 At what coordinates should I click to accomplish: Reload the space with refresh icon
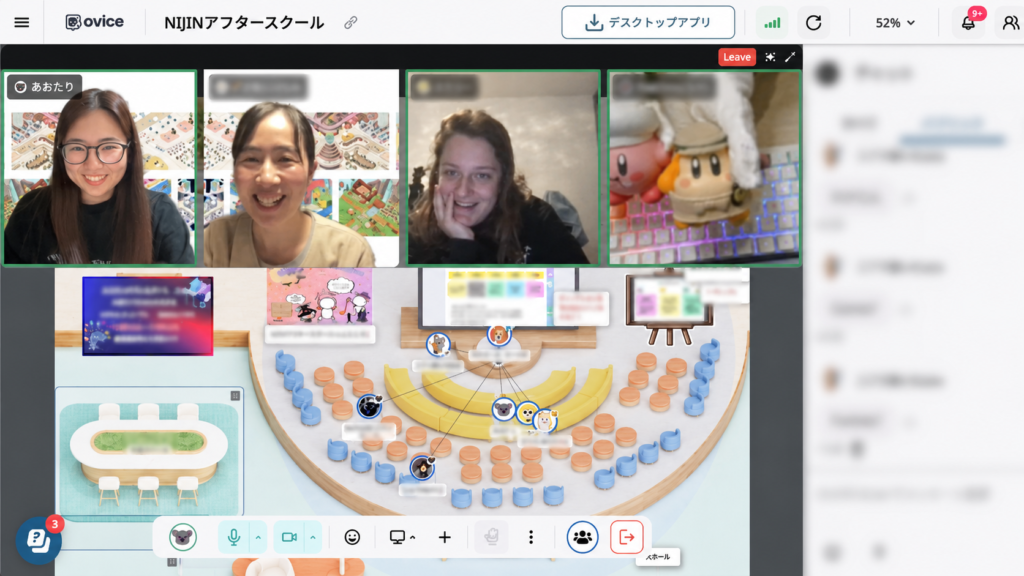coord(814,23)
